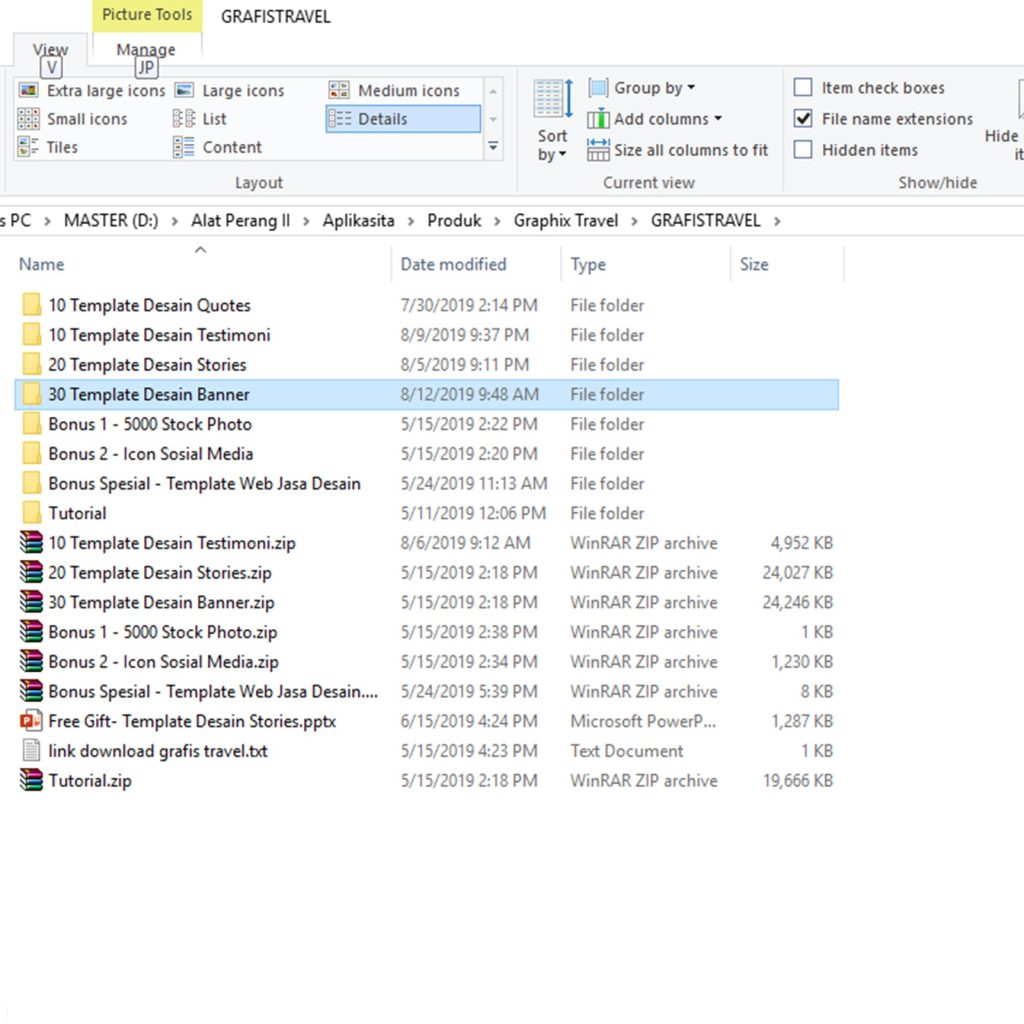Select the Free Gift PowerPoint file
The height and width of the screenshot is (1024, 1024).
pyautogui.click(x=192, y=721)
